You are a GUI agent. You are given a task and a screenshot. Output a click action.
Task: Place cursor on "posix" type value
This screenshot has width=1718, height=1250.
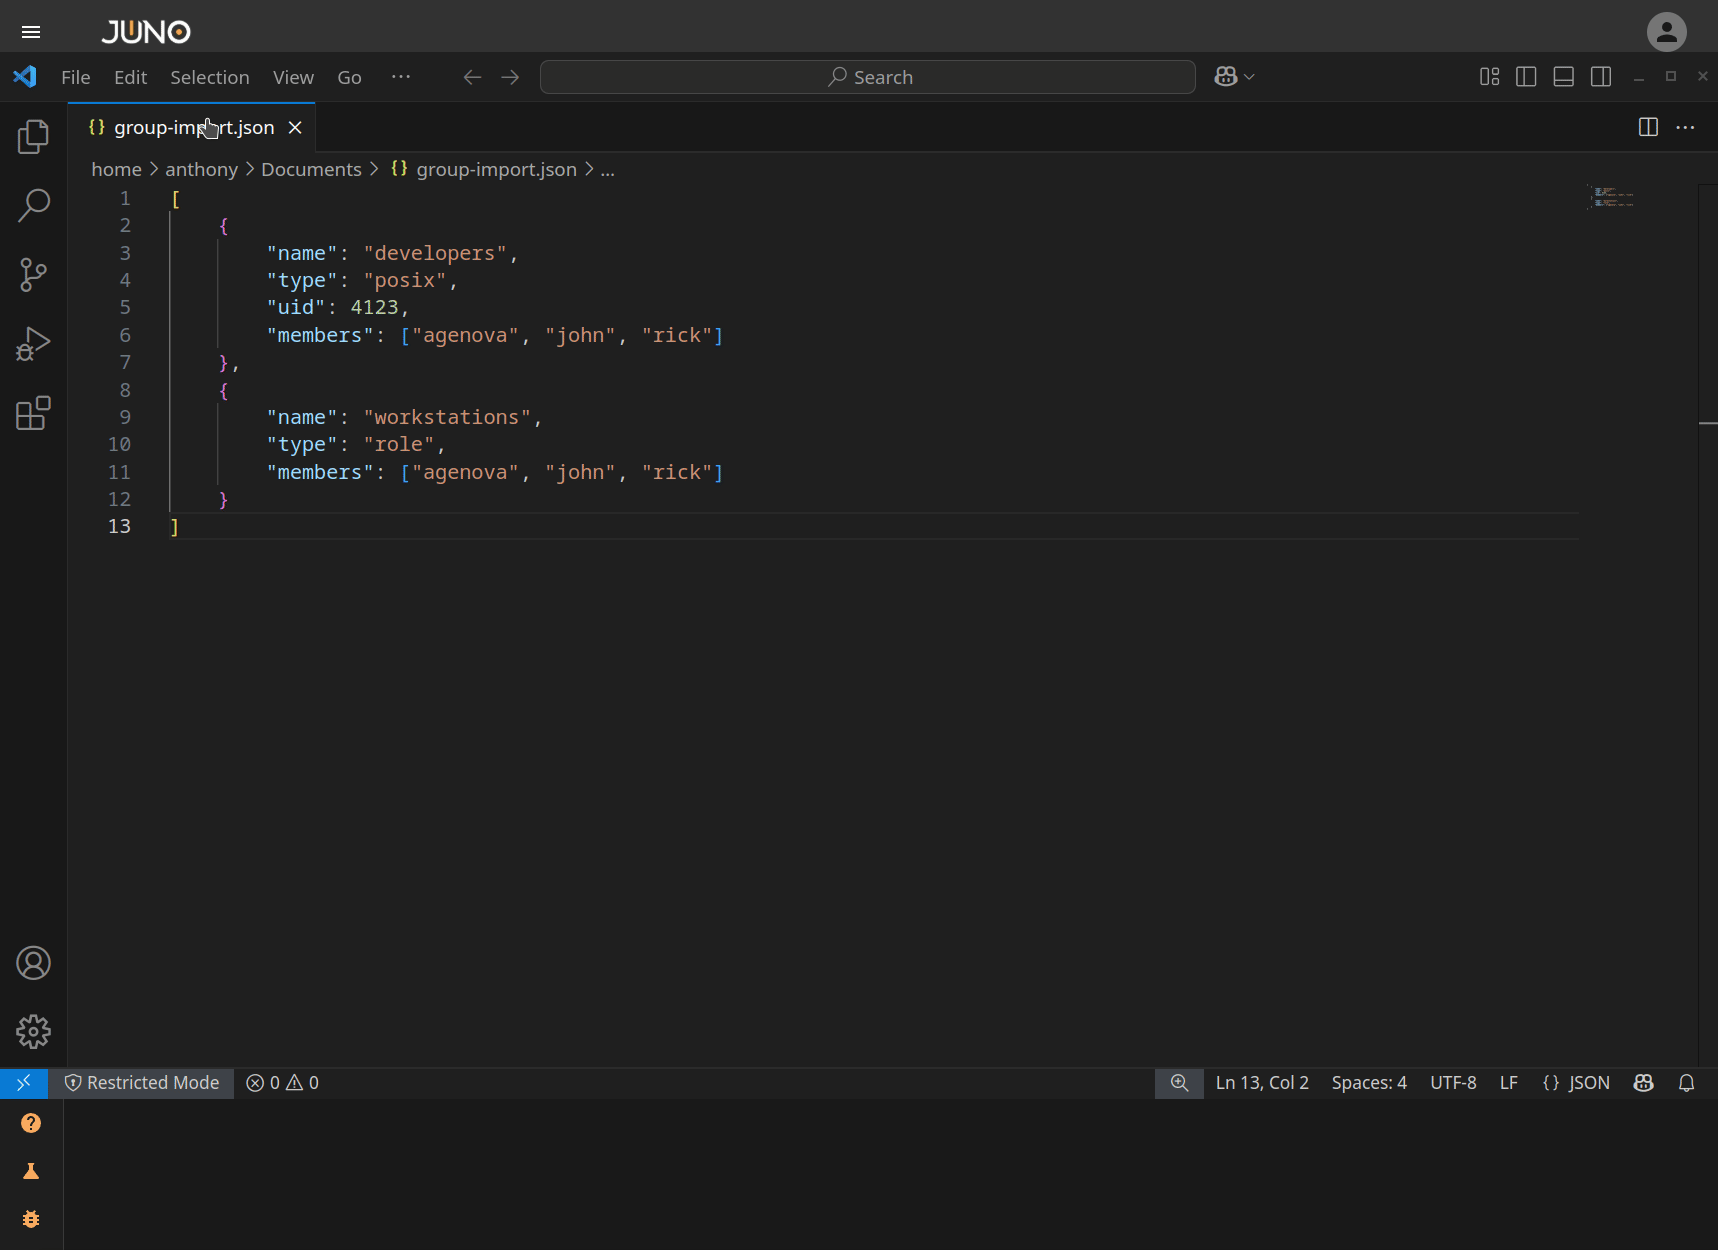click(x=405, y=280)
